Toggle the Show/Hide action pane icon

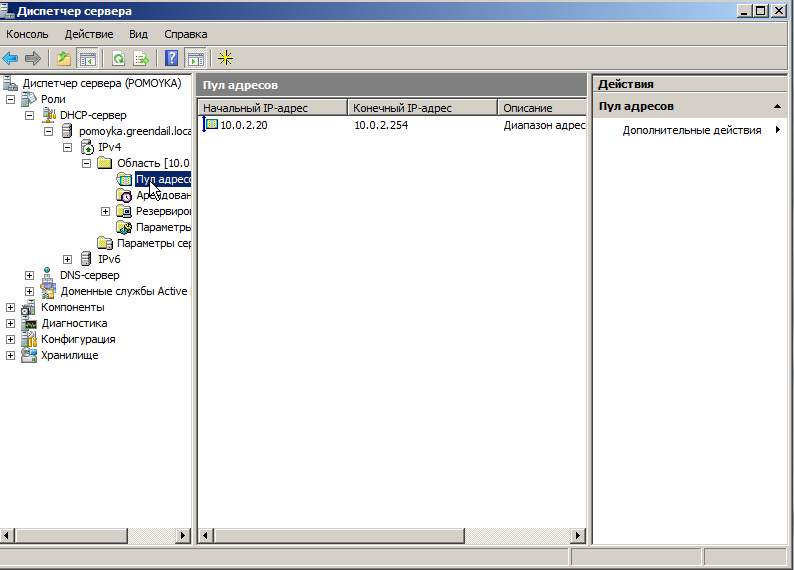(195, 58)
